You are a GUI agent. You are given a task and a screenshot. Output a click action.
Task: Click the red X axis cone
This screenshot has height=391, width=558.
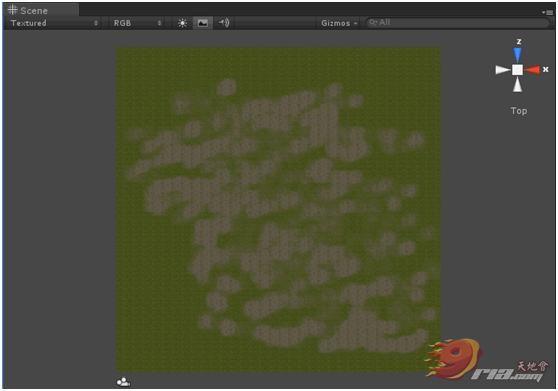click(533, 70)
